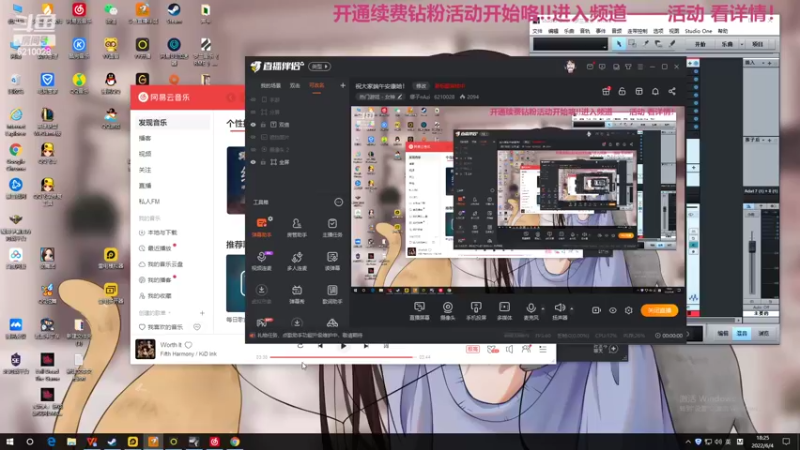This screenshot has height=450, width=800.
Task: Toggle the lock on the 全屏 source
Action: (x=263, y=162)
